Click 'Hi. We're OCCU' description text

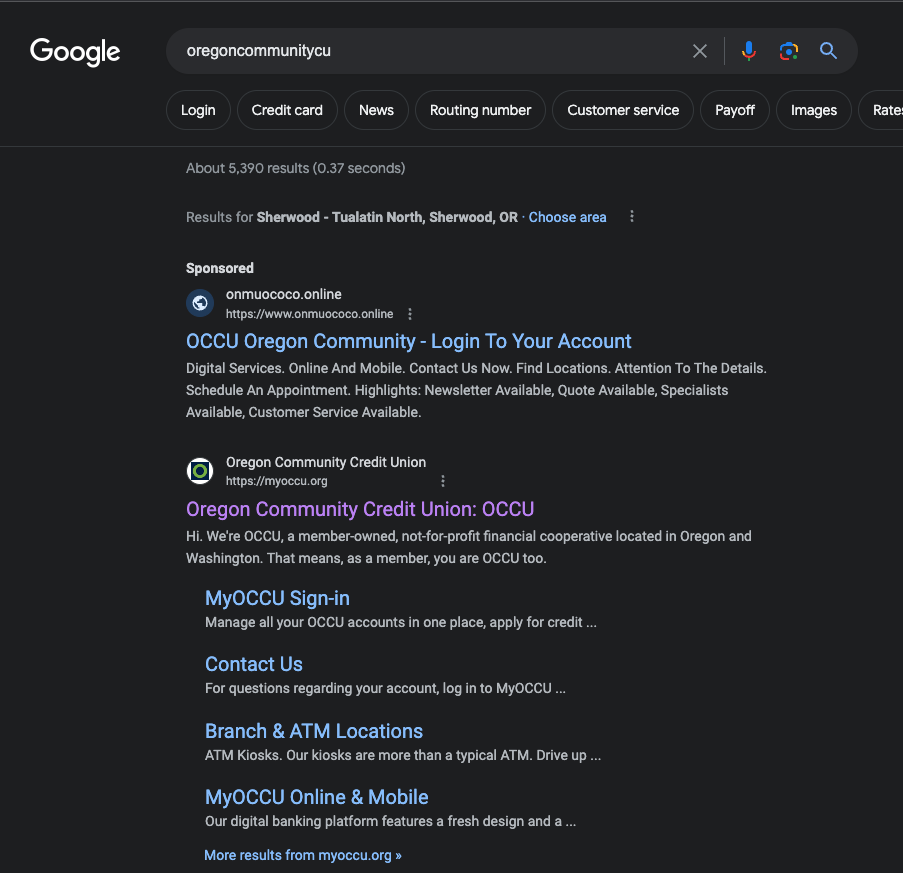469,547
